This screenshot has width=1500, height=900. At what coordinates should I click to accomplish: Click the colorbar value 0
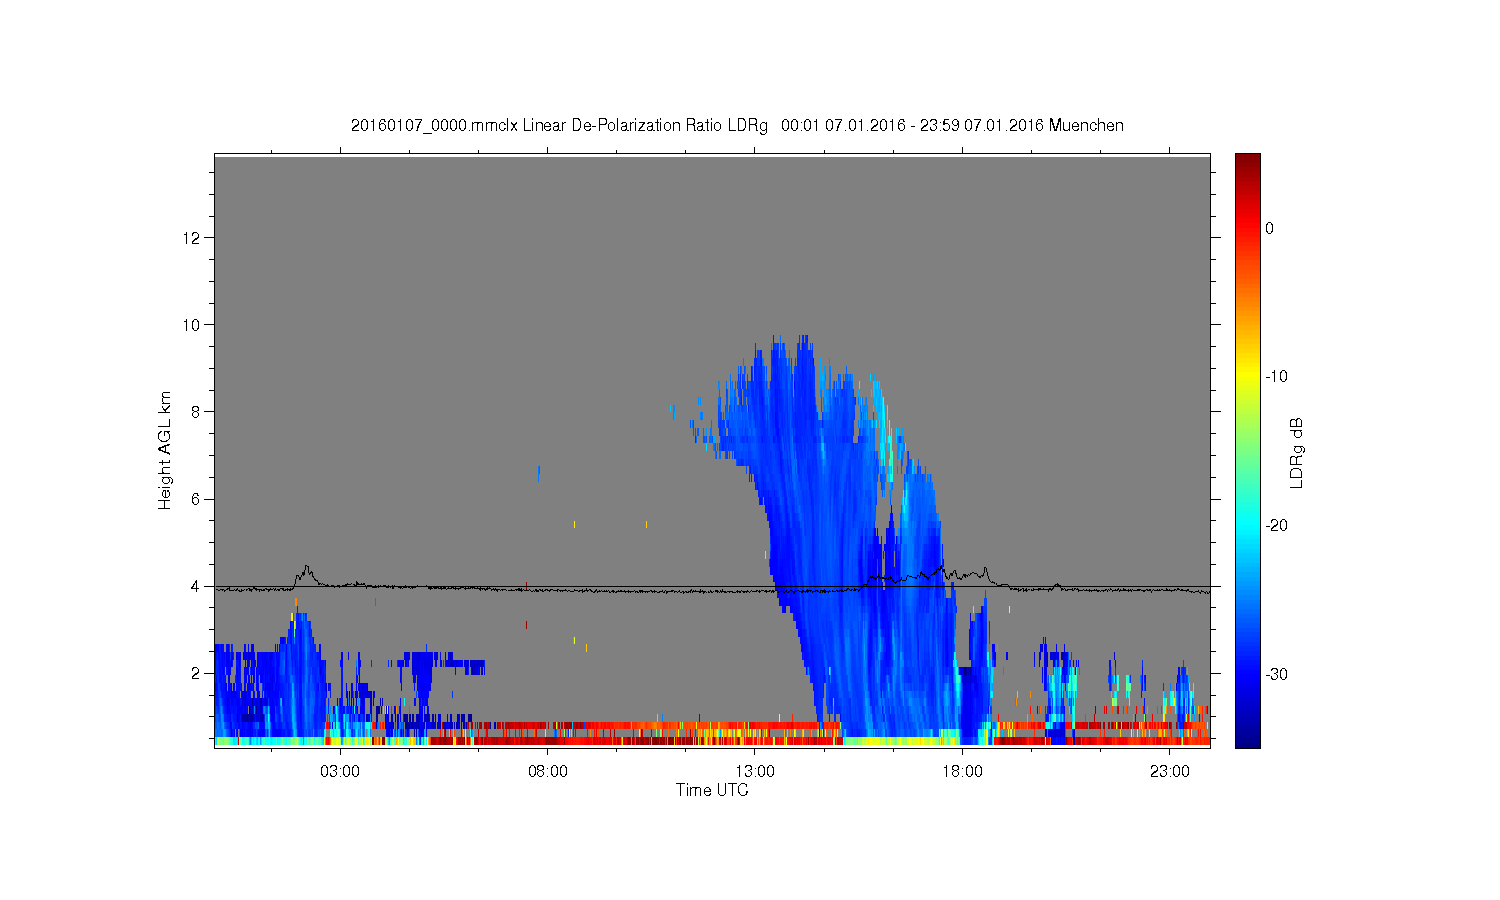click(1270, 228)
